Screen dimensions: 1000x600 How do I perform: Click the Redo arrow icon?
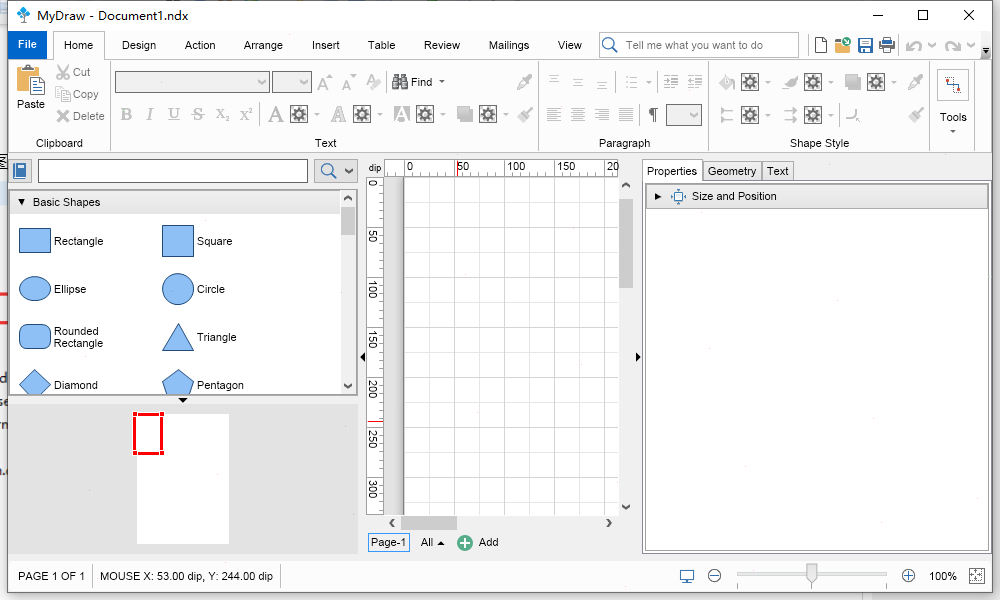coord(952,46)
